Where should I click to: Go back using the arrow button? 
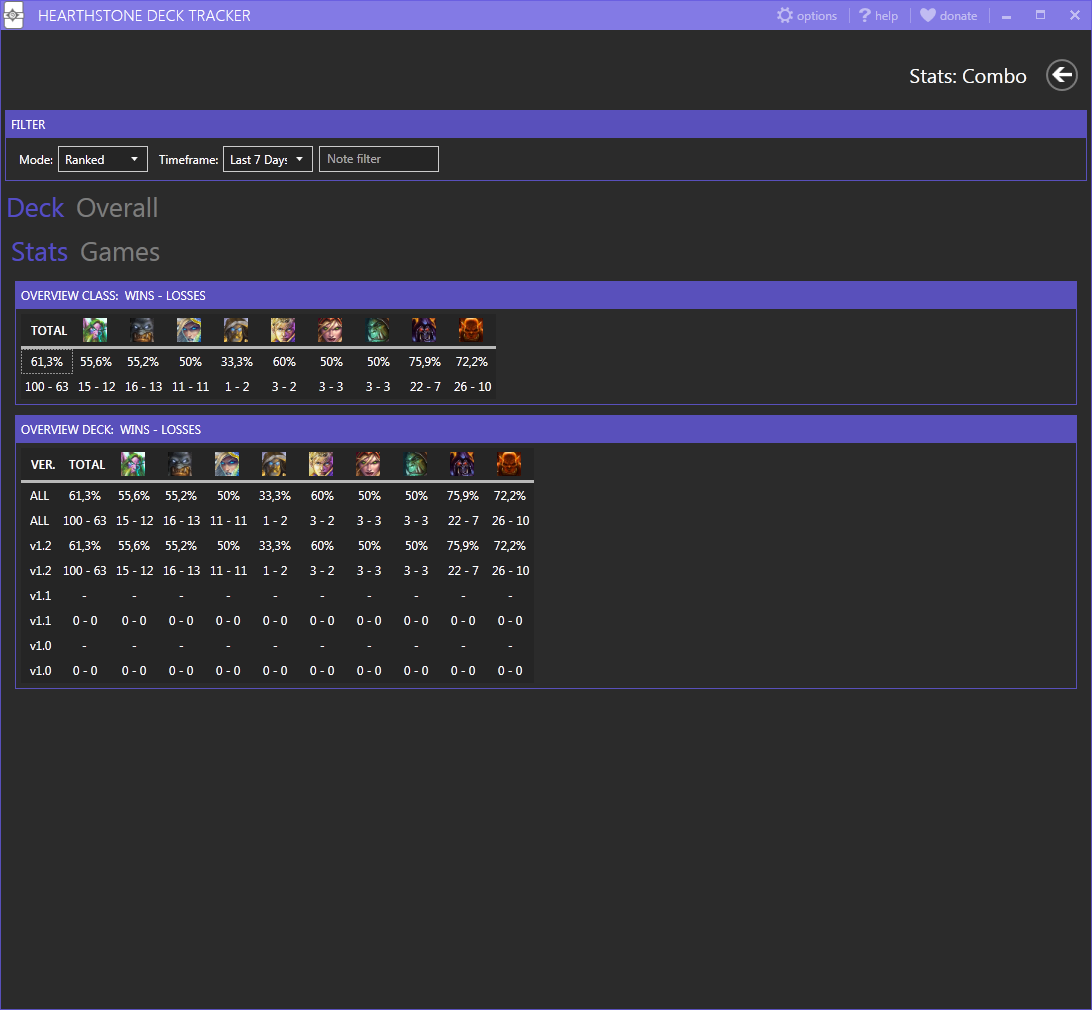click(1061, 75)
